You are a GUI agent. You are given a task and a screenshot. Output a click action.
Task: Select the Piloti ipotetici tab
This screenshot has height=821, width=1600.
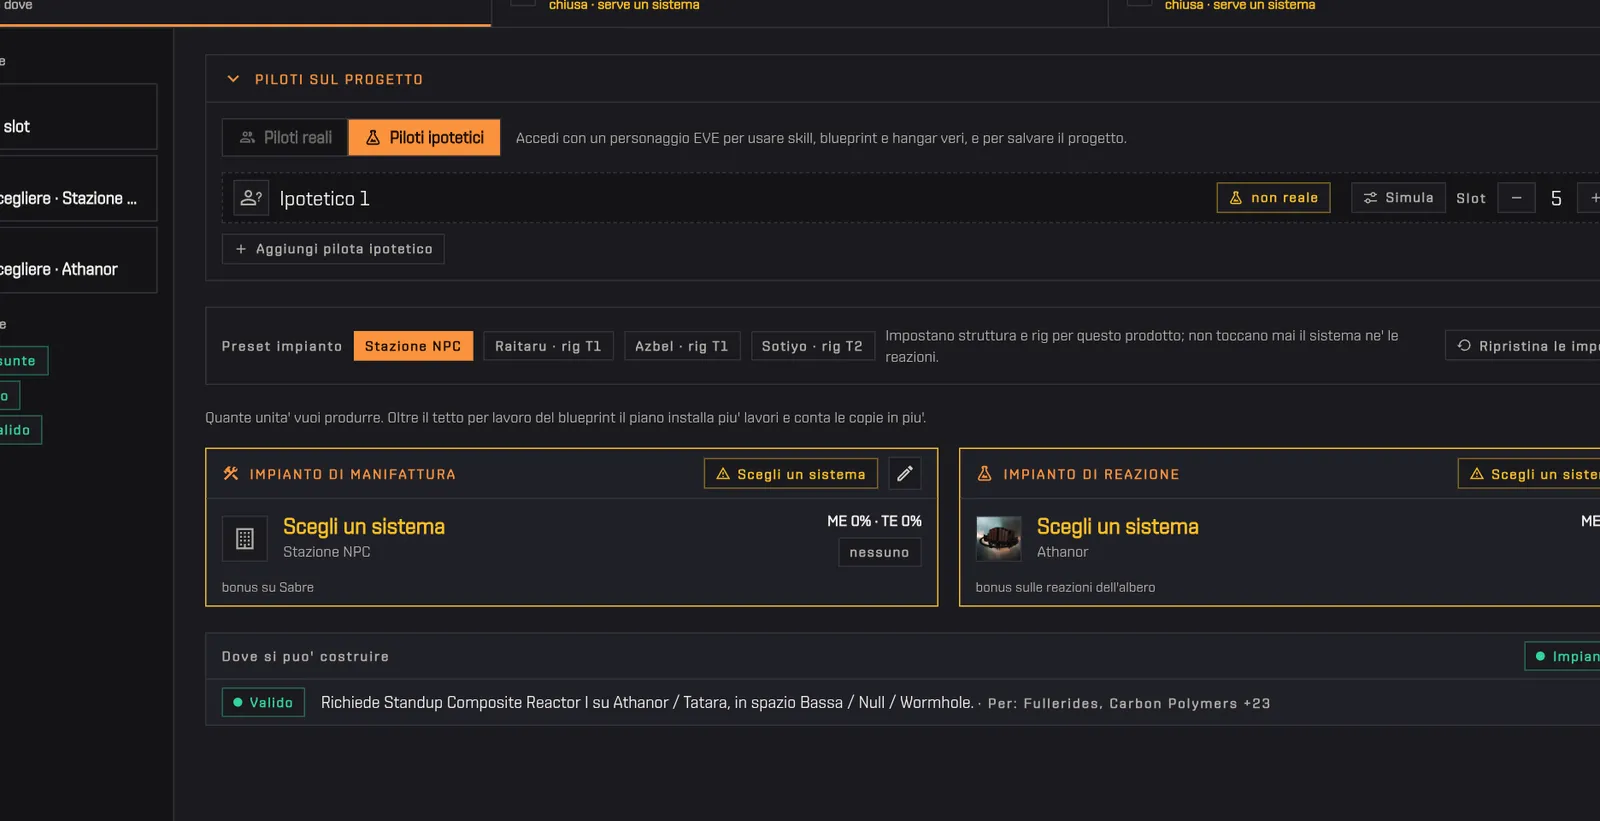(424, 138)
